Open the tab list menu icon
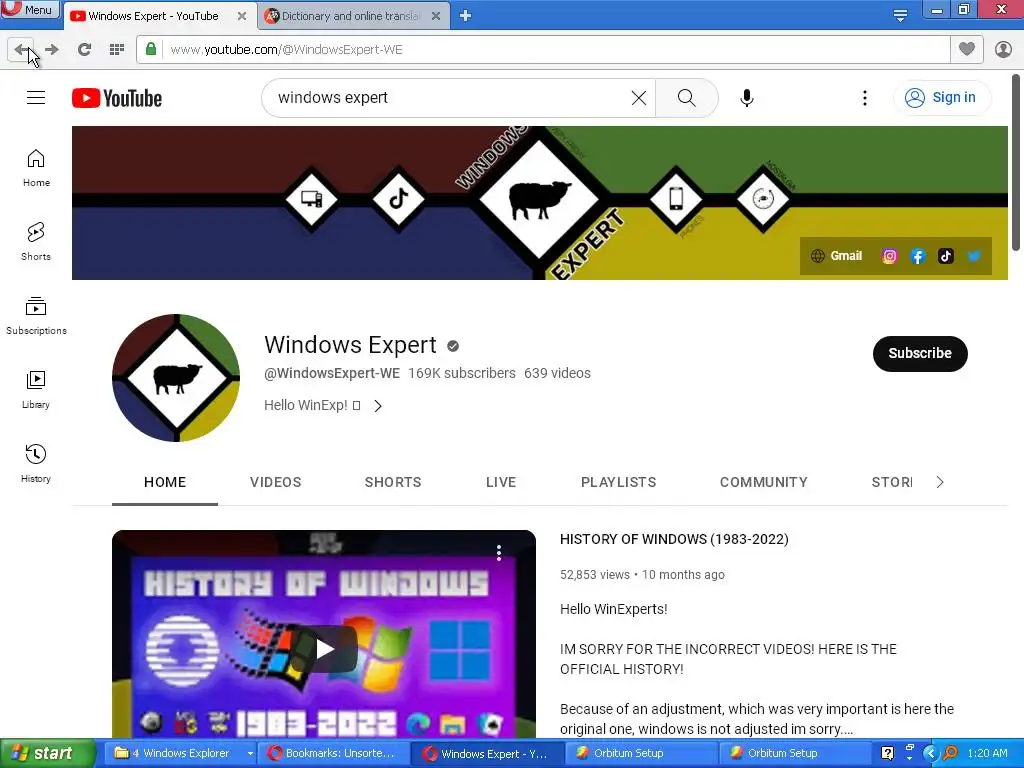Screen dimensions: 1024x768 coord(900,15)
